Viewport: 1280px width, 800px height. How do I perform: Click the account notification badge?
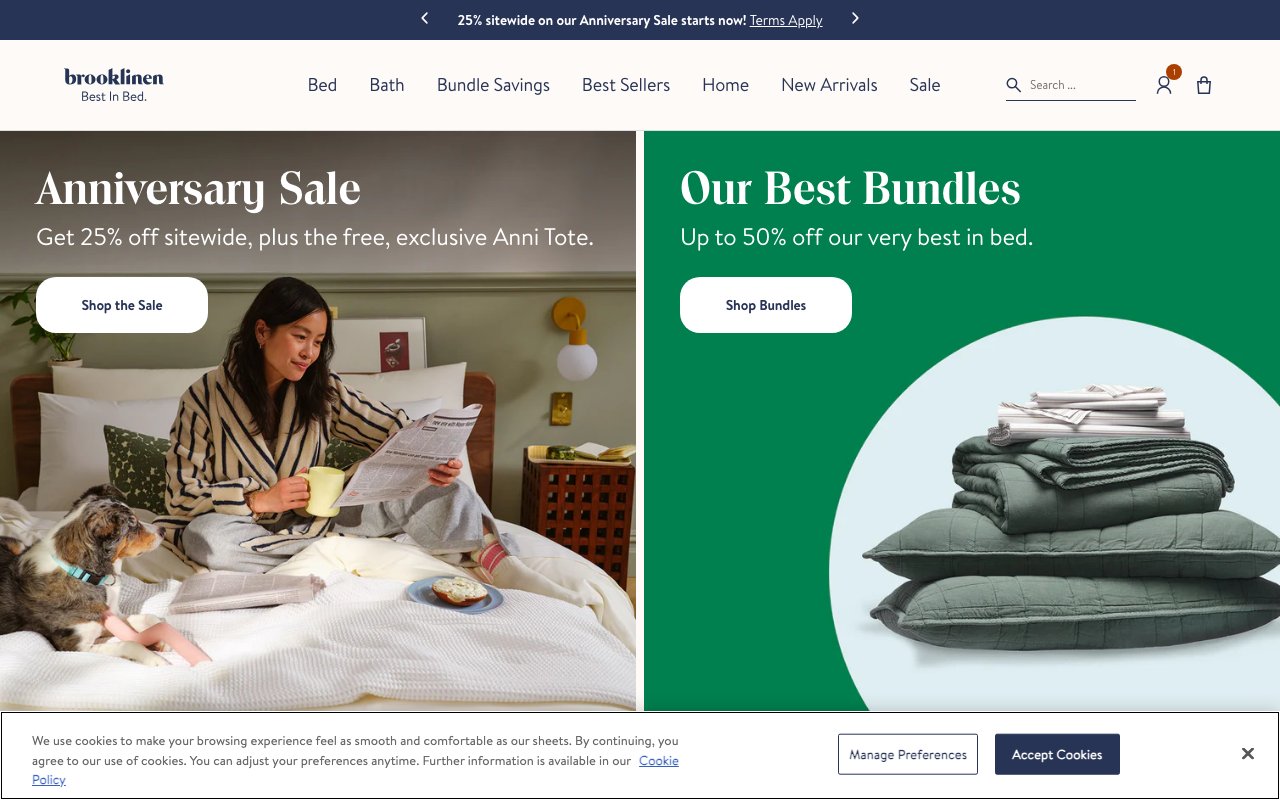(x=1174, y=72)
